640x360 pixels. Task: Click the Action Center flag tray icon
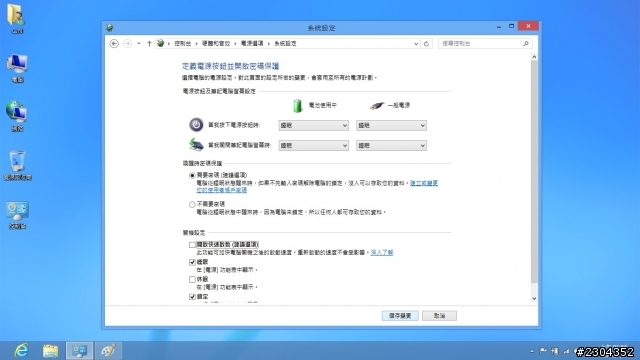[543, 351]
